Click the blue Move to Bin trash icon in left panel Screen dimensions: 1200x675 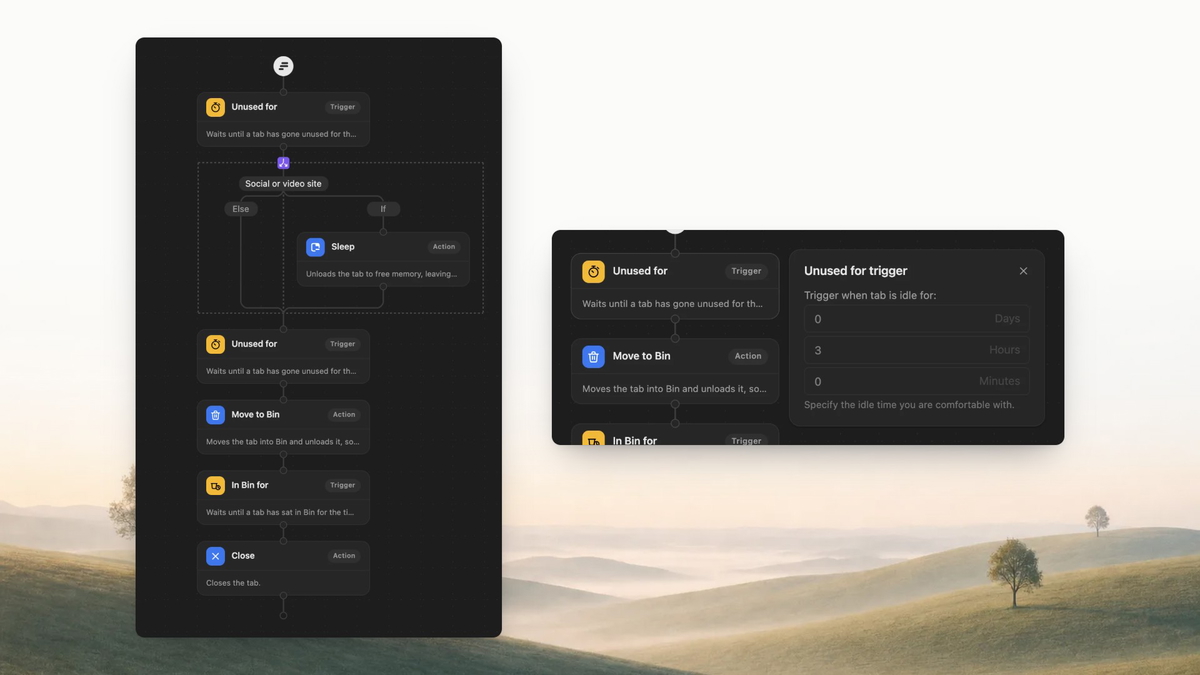[x=215, y=415]
